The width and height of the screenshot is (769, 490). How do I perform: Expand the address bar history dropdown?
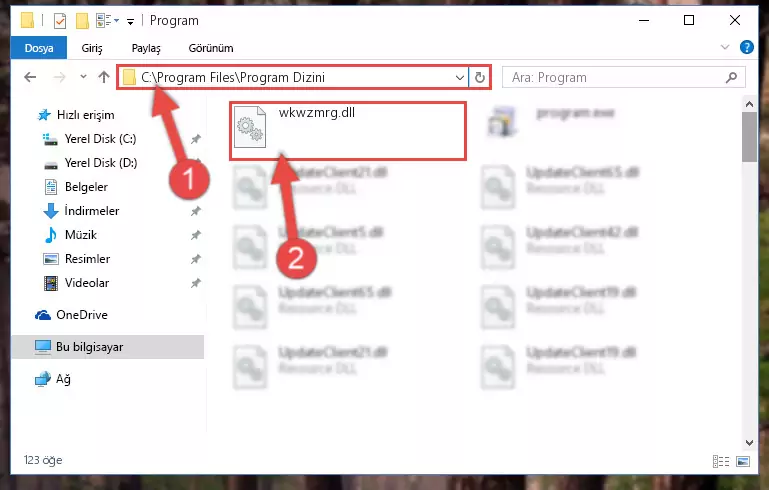click(460, 77)
